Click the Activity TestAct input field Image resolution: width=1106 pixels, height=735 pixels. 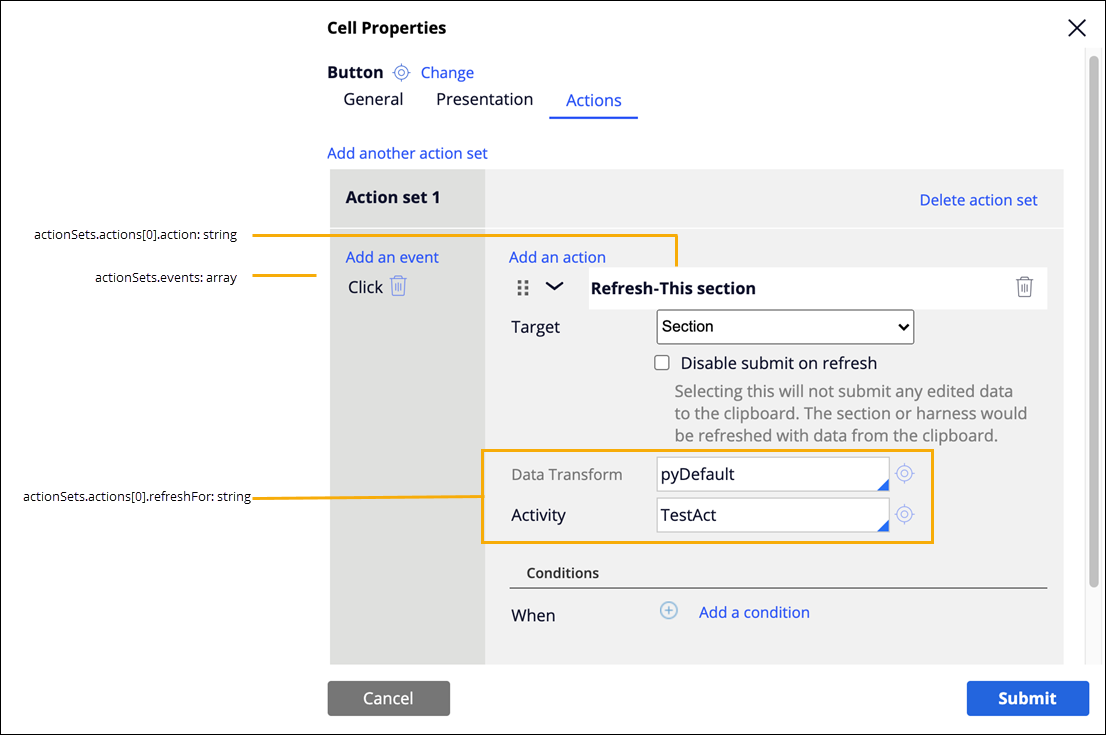point(772,516)
